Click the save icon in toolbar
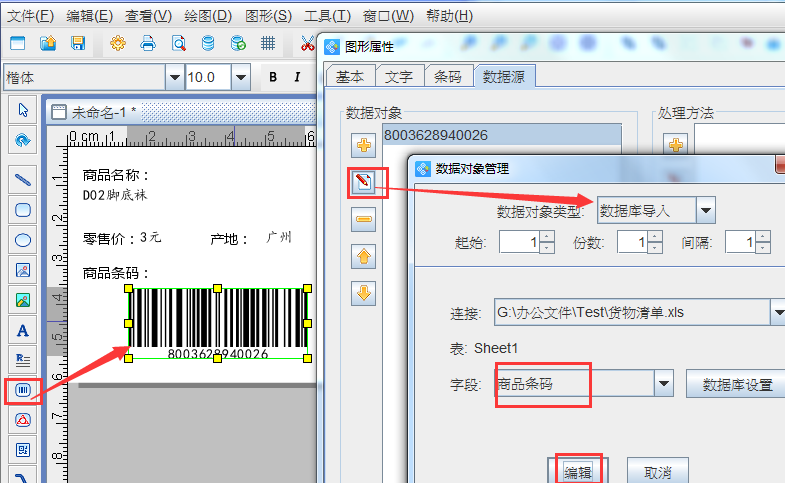The image size is (785, 483). click(77, 44)
